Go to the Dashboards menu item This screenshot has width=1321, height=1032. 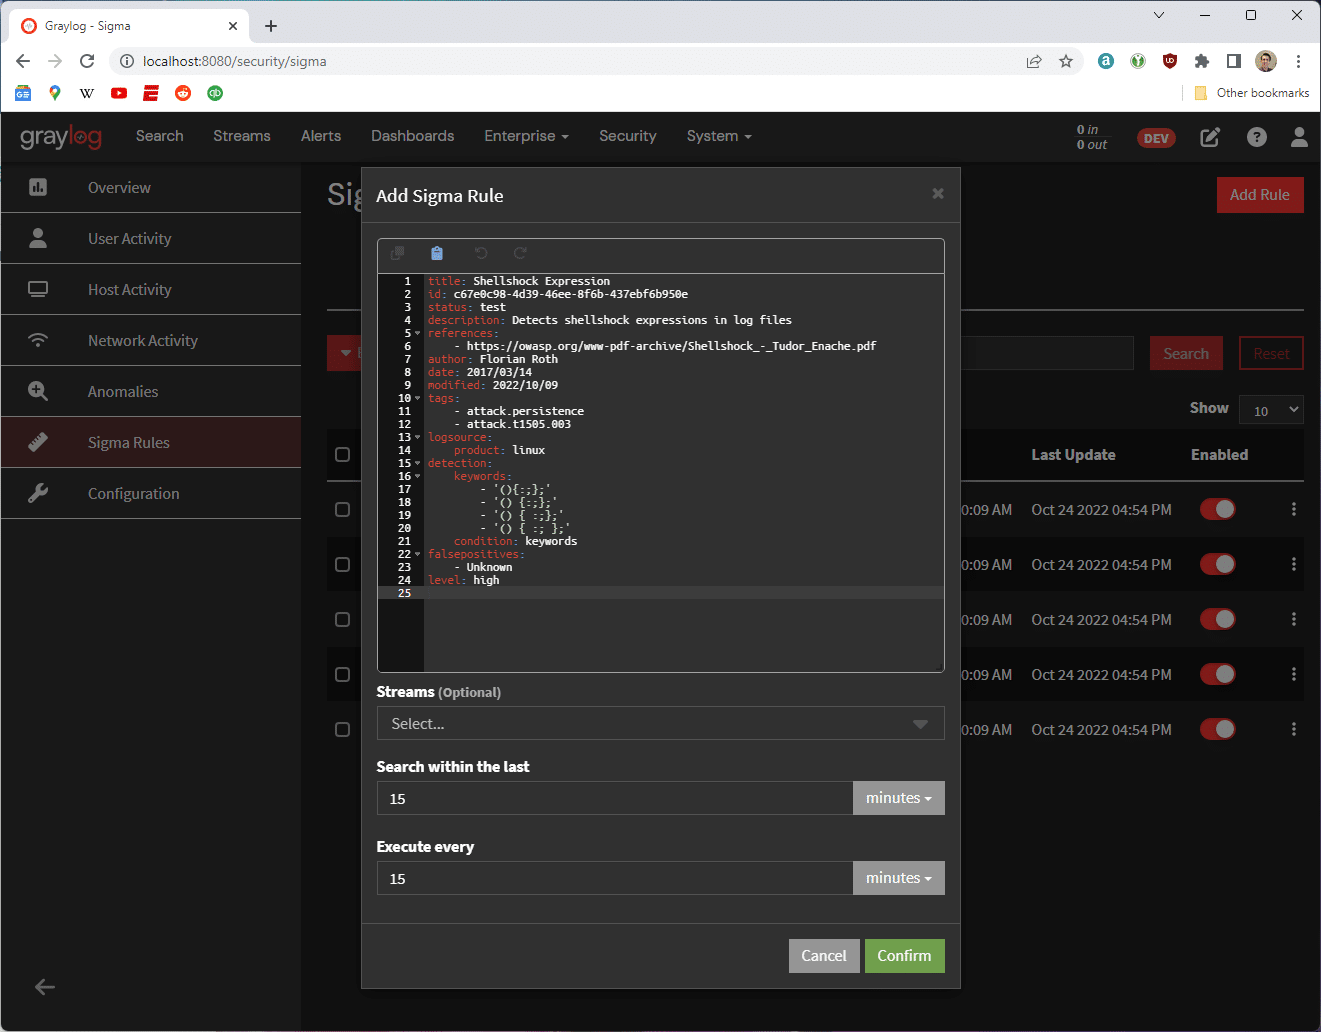(x=412, y=136)
